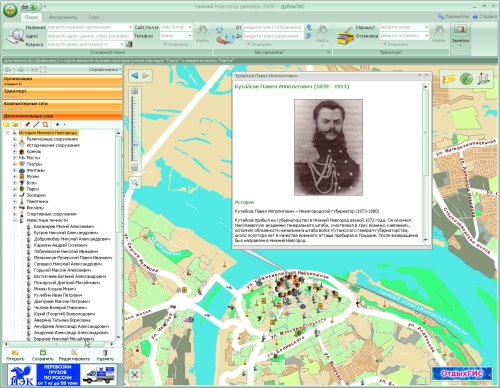Select the polygon area drawing tool

tap(45, 125)
